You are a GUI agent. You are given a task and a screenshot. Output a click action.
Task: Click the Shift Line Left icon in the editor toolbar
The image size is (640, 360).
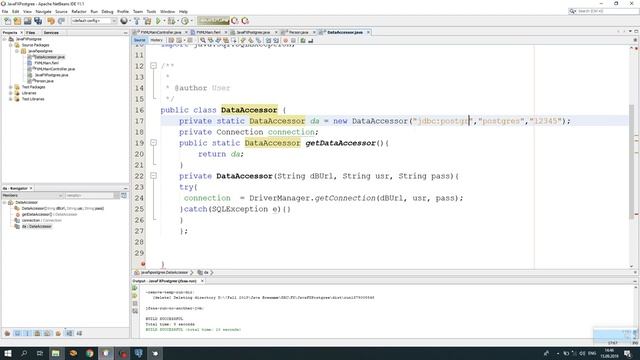click(268, 40)
